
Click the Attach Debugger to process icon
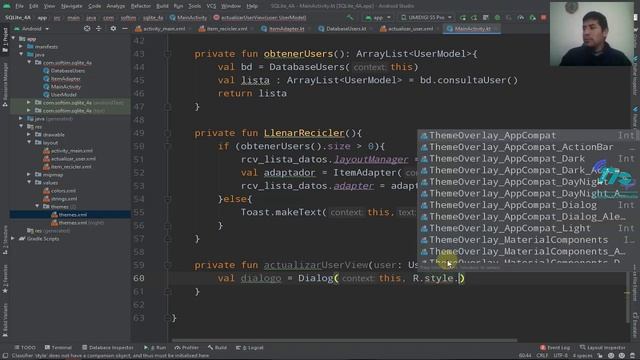(x=532, y=18)
